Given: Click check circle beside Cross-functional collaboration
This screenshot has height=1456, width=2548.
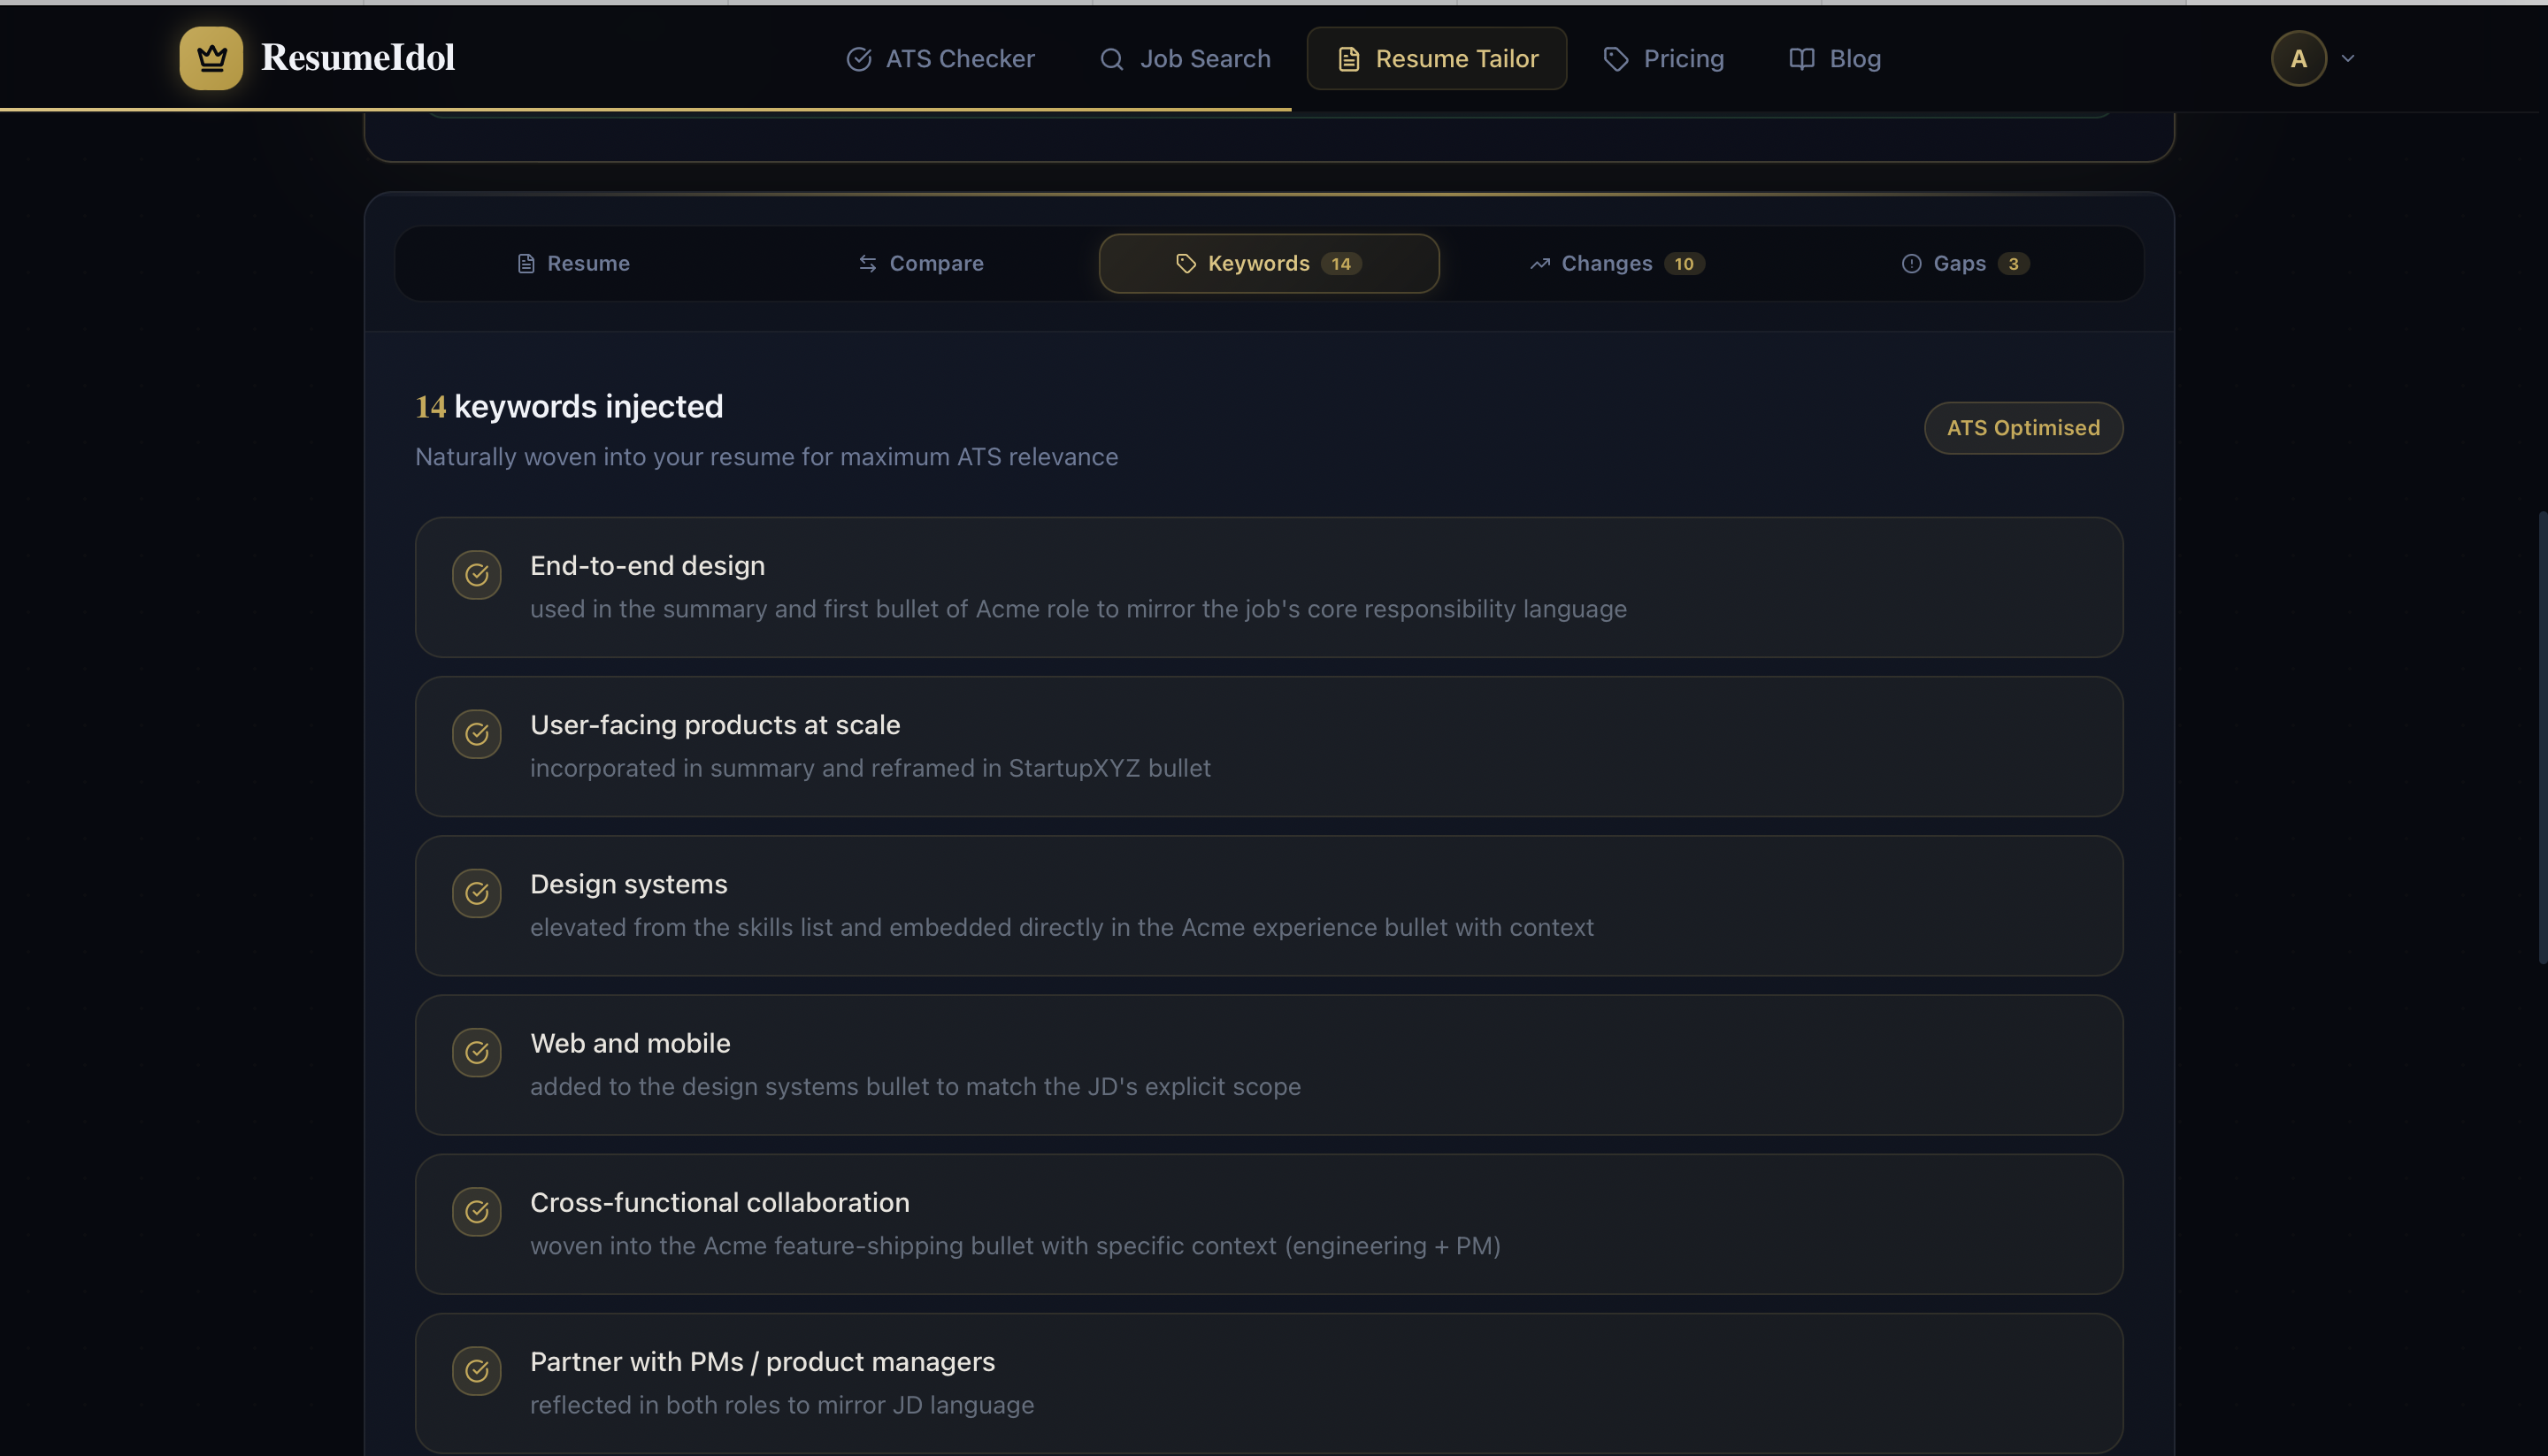Looking at the screenshot, I should pos(476,1211).
